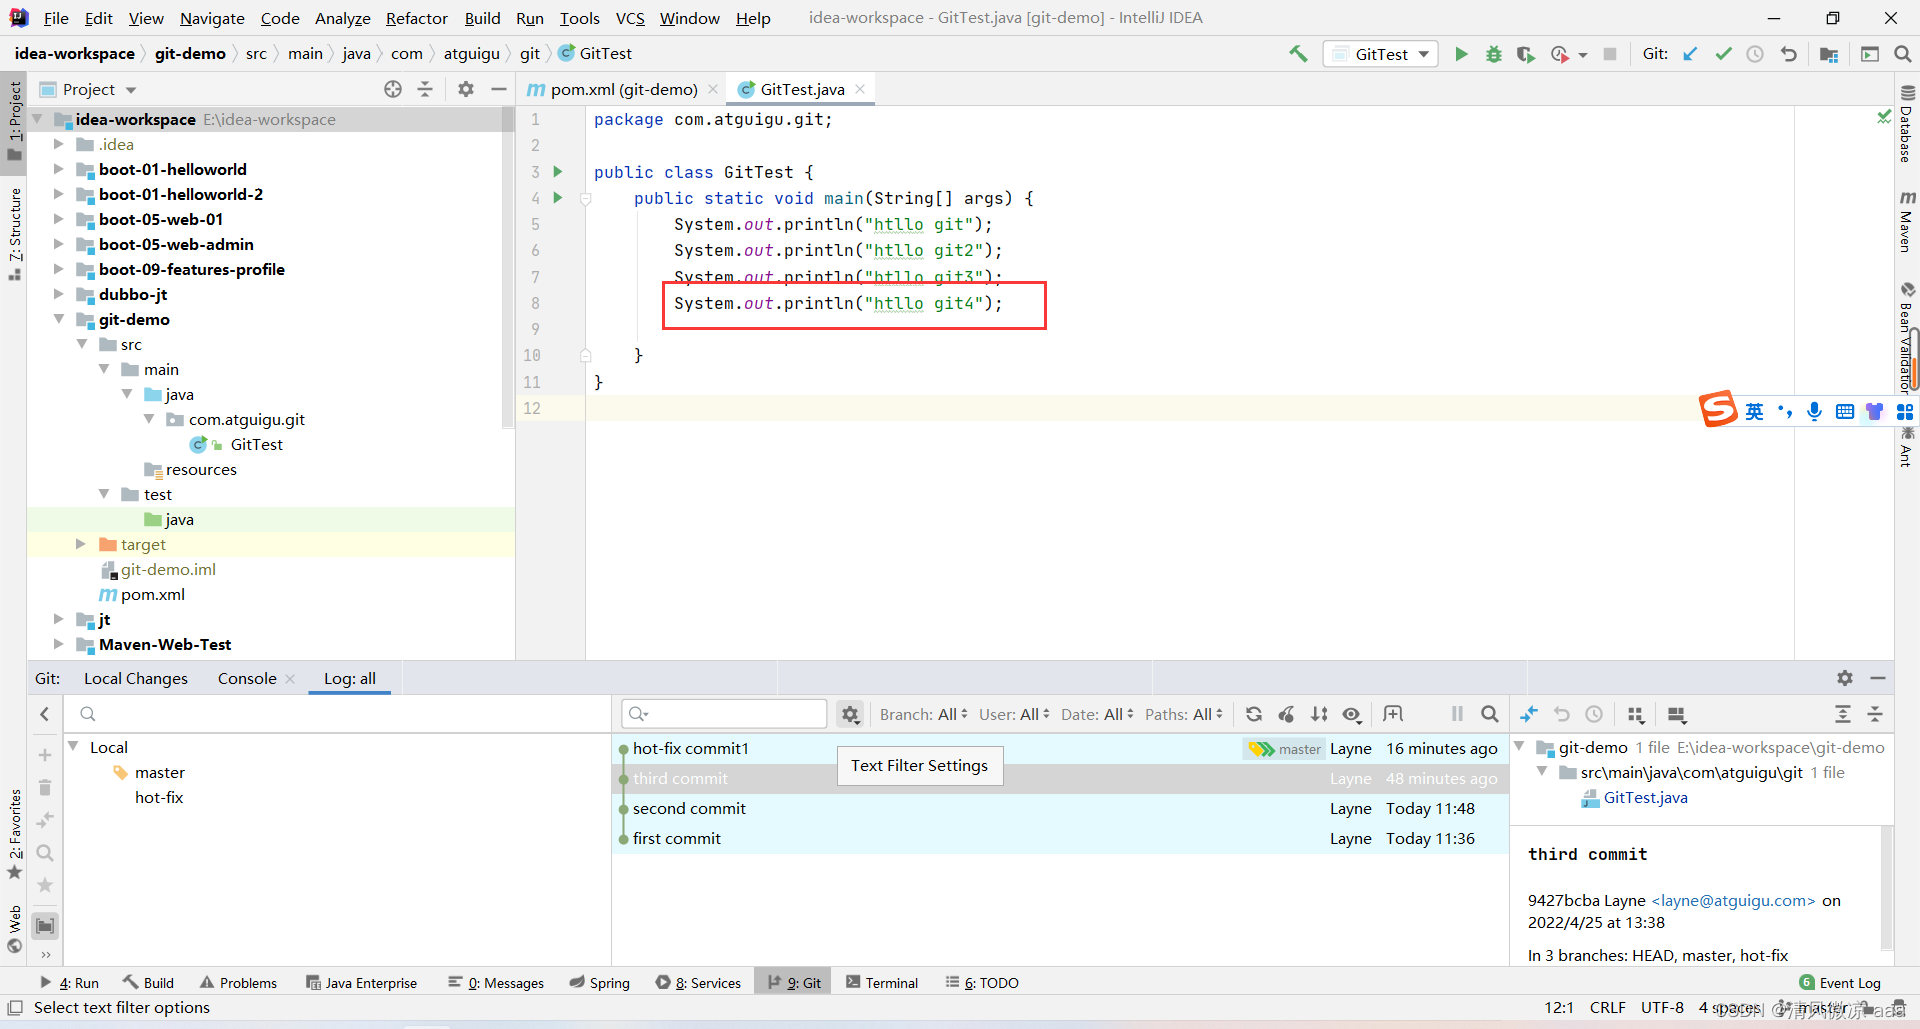The image size is (1920, 1029).
Task: Expand the boot-01-helloworld folder
Action: pyautogui.click(x=58, y=169)
